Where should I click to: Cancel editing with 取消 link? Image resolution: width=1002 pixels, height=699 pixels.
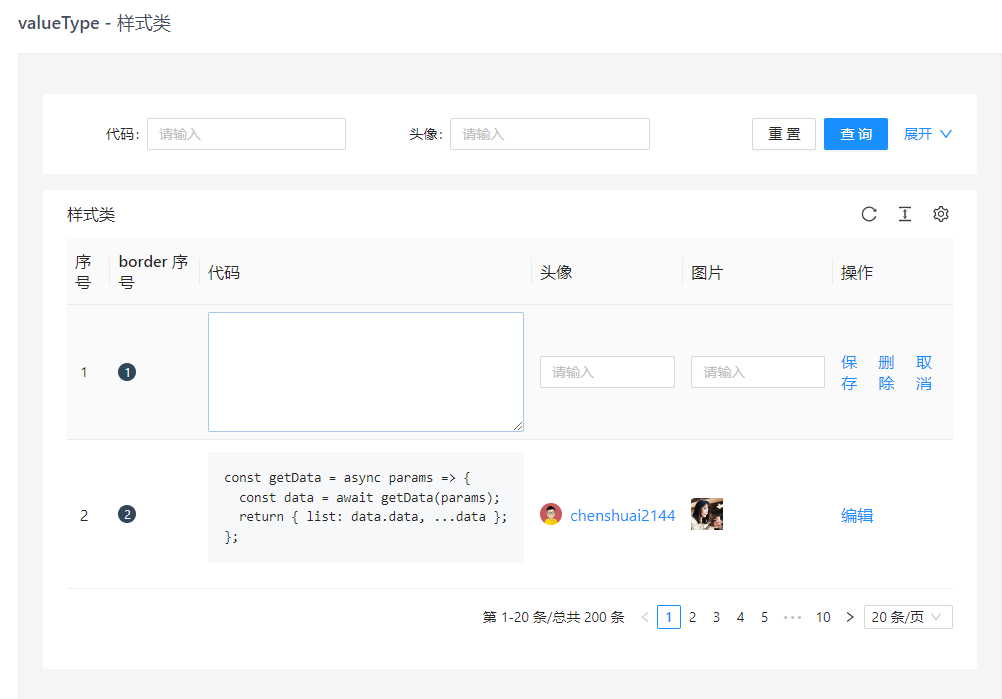[923, 373]
